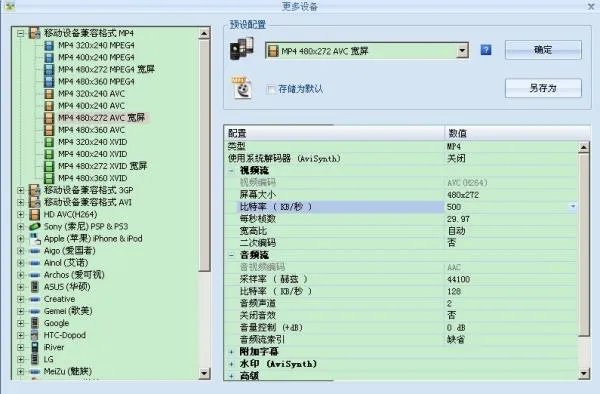
Task: Click the iRiver device icon
Action: pyautogui.click(x=34, y=347)
